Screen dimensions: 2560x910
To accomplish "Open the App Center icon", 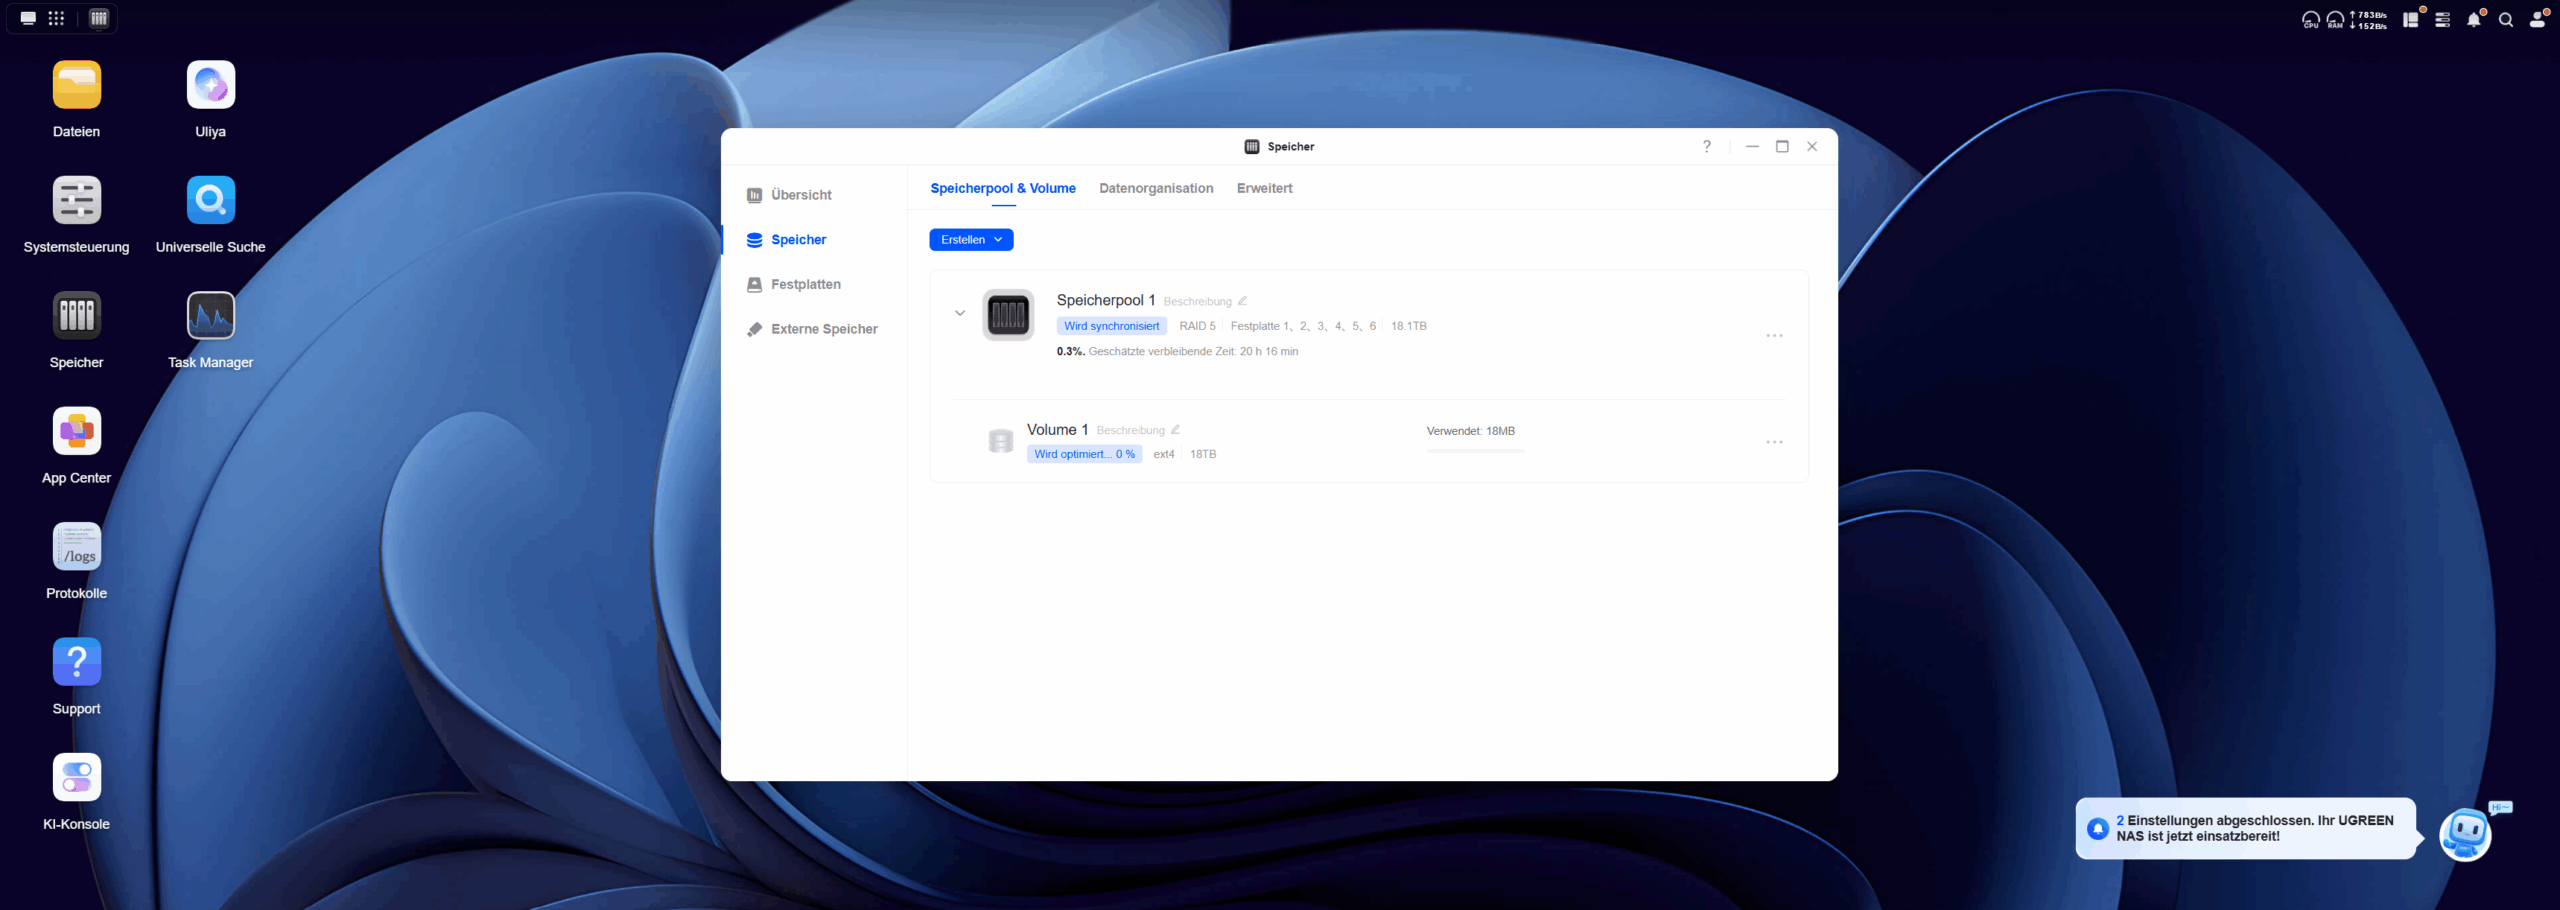I will (77, 432).
